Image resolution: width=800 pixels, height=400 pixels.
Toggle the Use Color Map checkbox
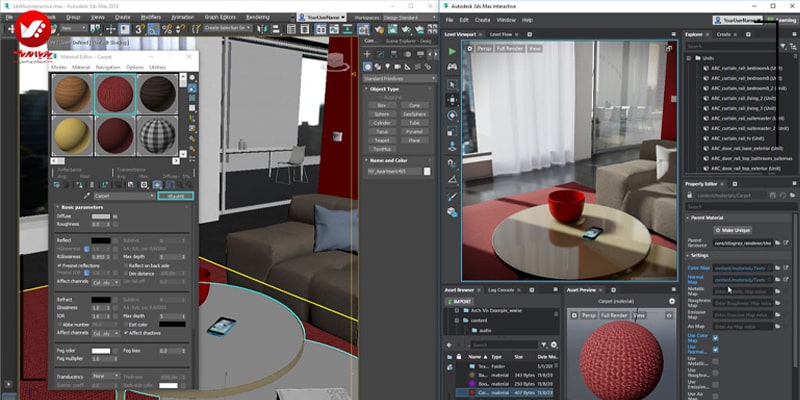coord(715,338)
